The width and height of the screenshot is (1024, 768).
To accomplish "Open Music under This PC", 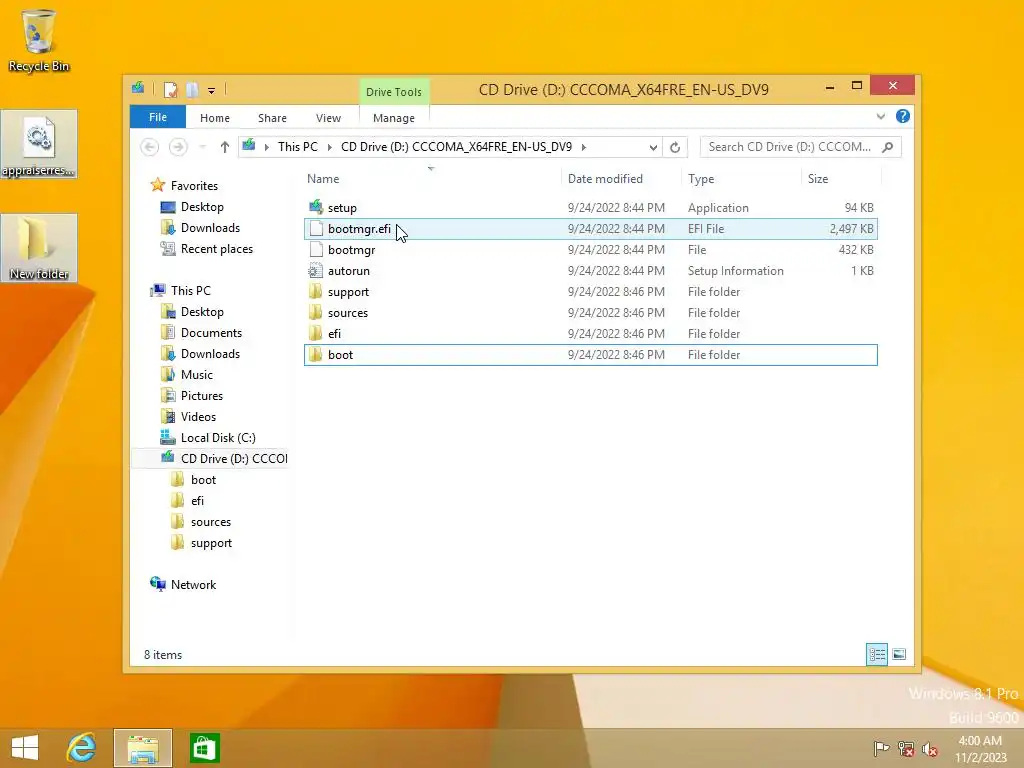I will click(x=197, y=375).
